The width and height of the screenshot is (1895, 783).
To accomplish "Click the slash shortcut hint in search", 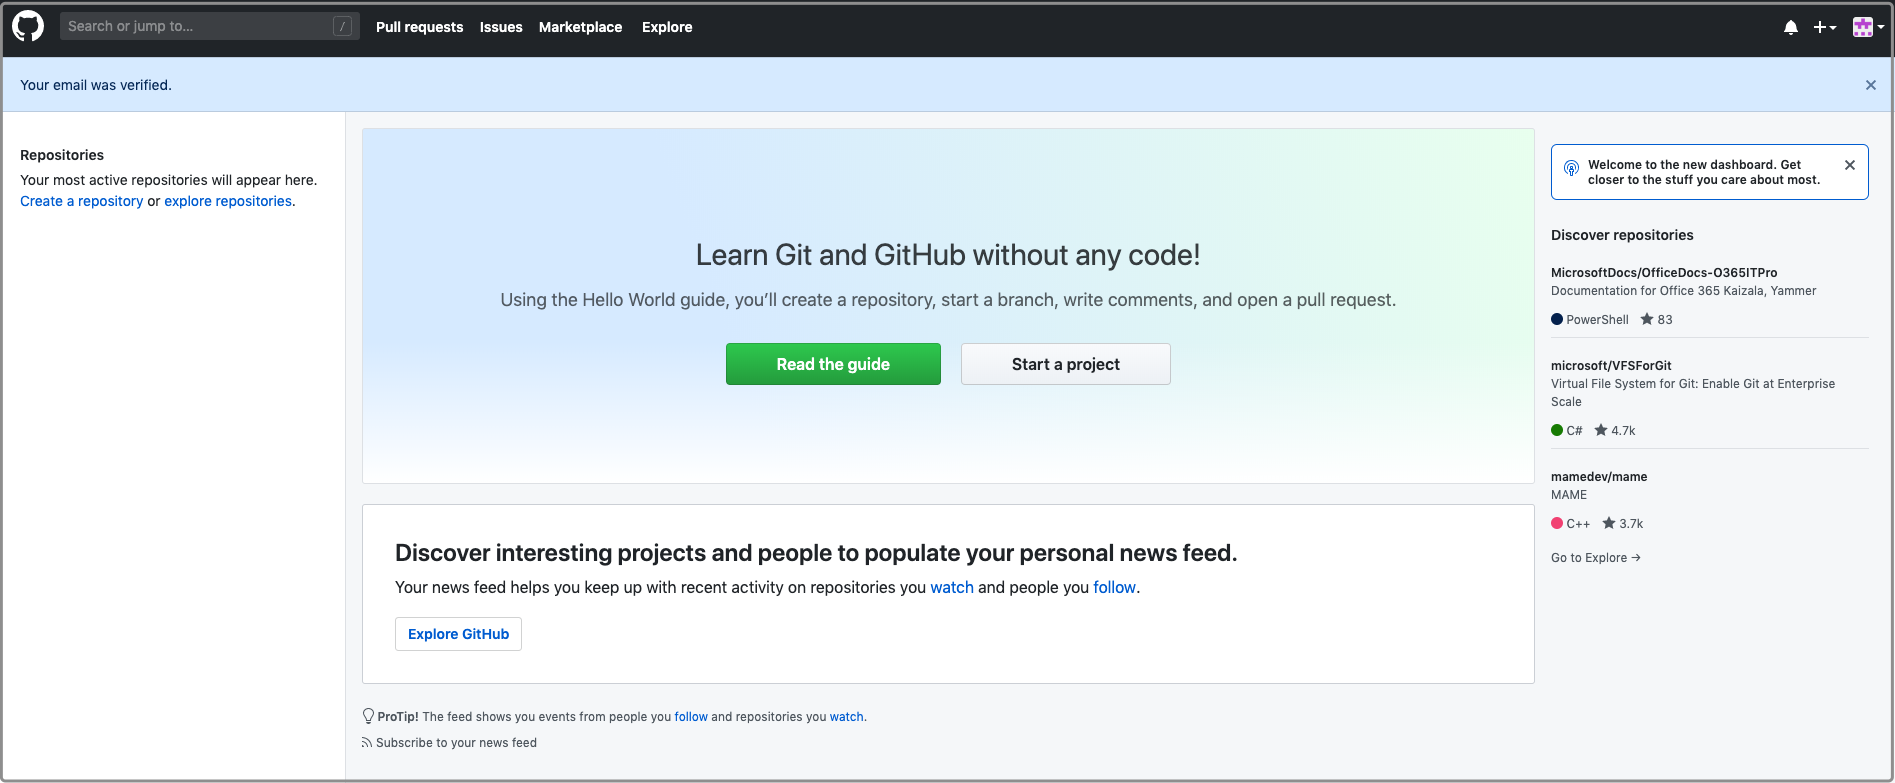I will (342, 27).
